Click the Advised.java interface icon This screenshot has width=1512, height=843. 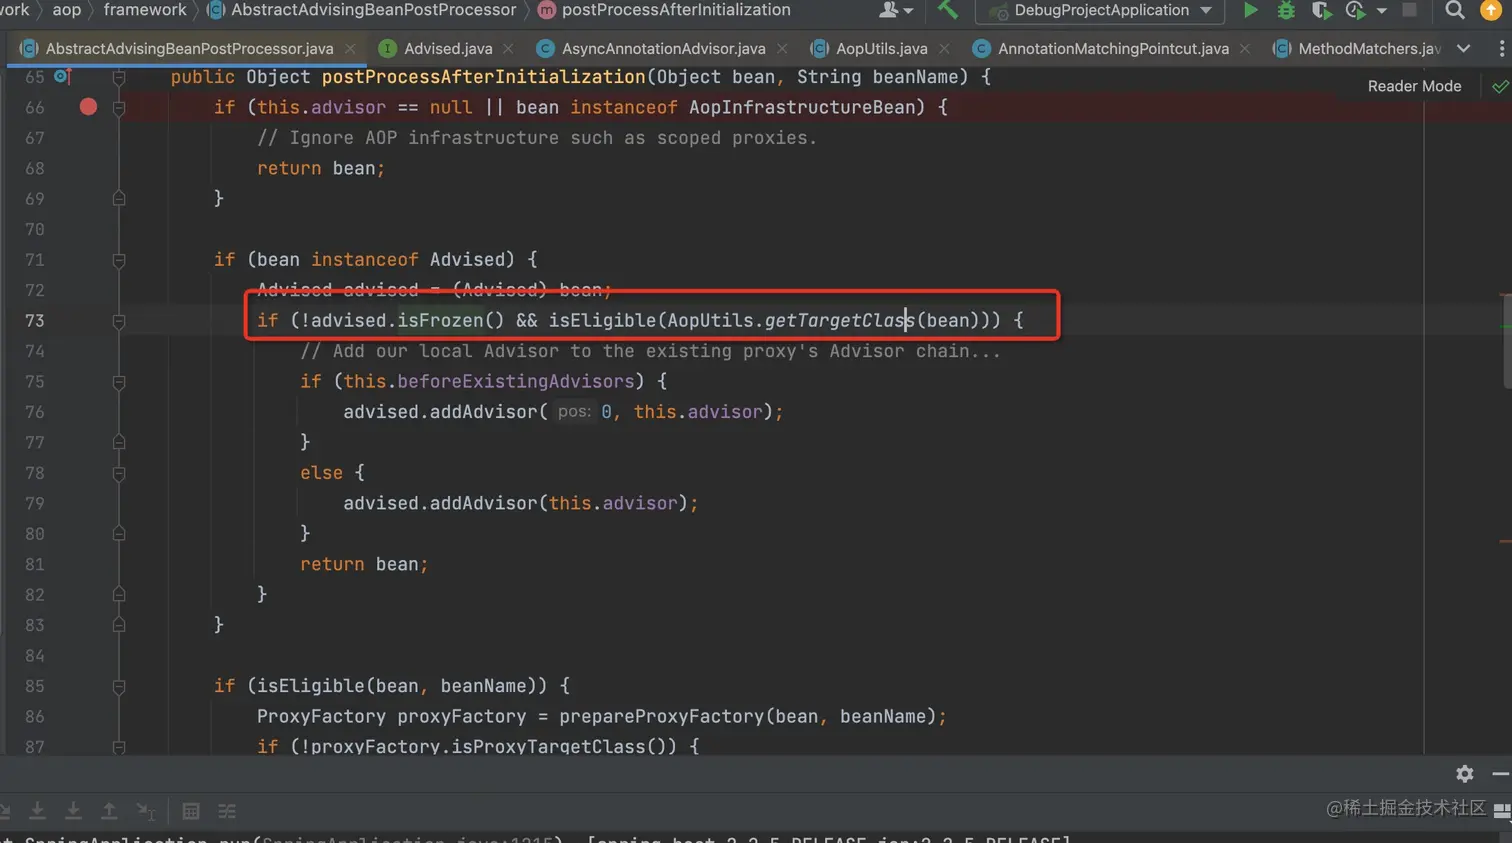[387, 48]
